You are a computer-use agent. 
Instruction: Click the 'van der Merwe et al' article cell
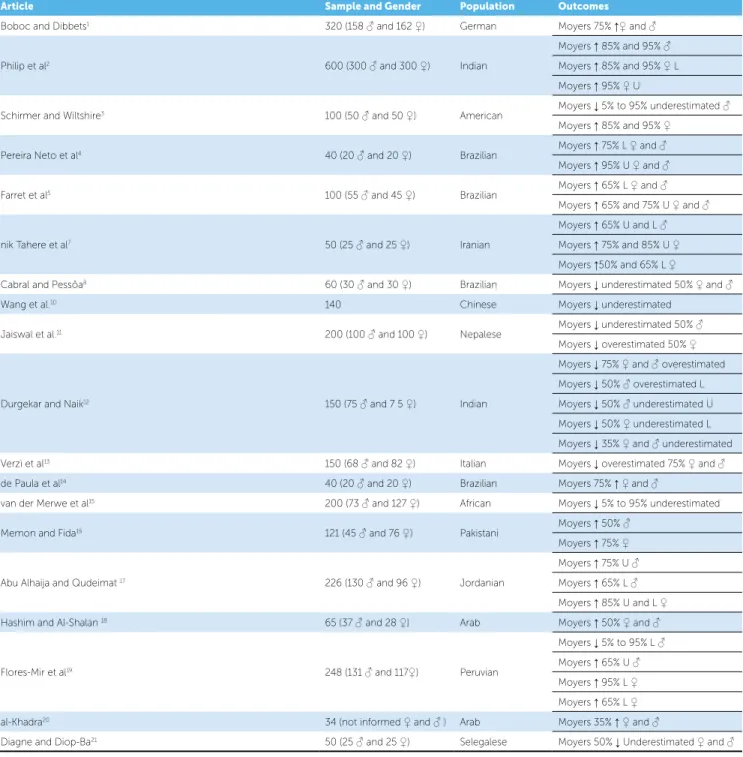point(48,503)
